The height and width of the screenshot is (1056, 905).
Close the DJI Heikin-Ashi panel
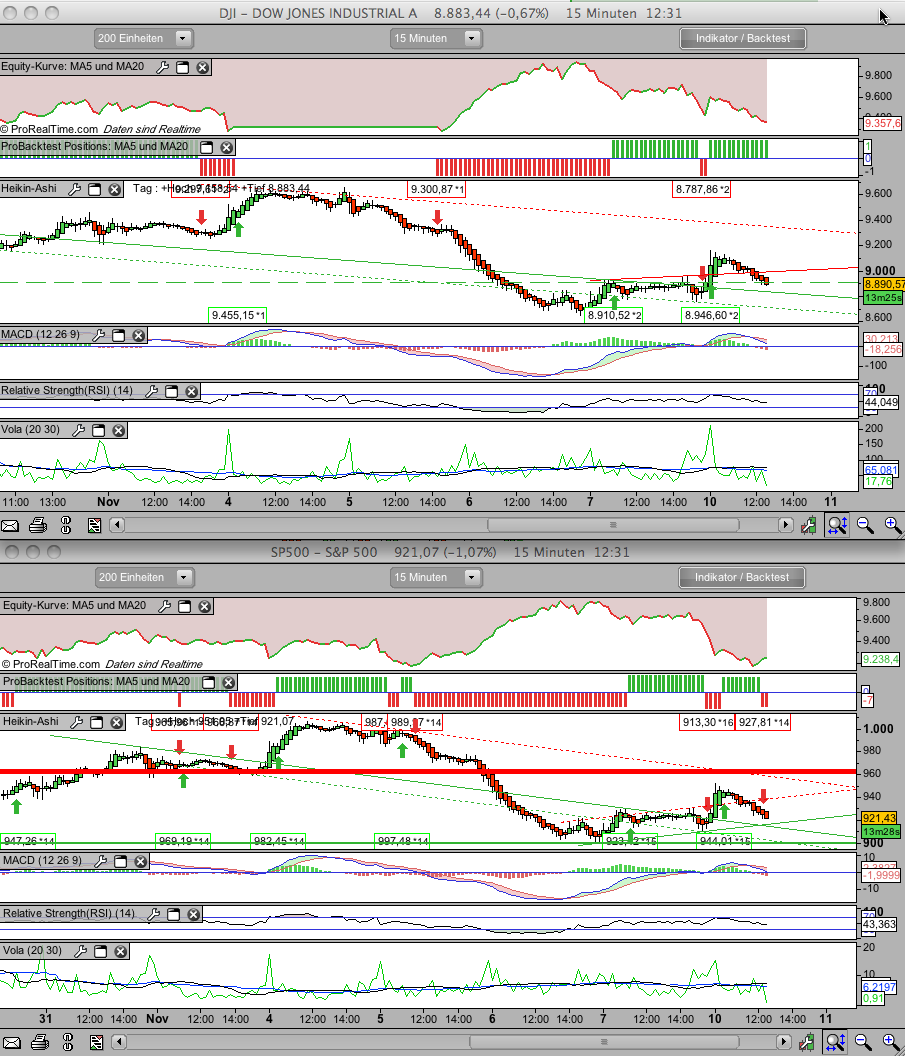point(115,189)
